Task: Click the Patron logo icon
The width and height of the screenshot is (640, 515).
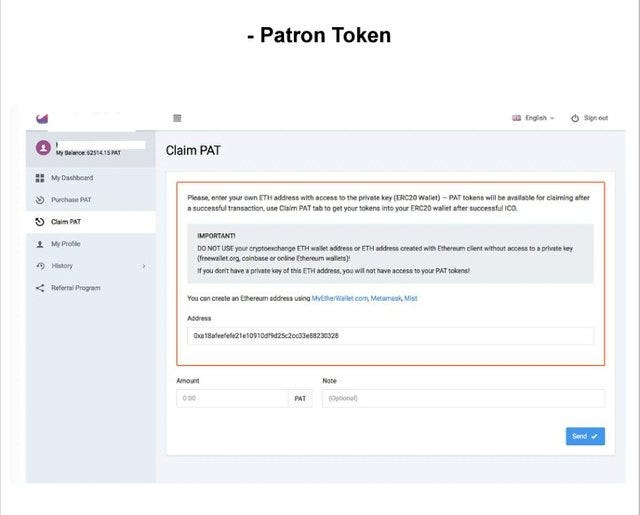Action: [41, 118]
